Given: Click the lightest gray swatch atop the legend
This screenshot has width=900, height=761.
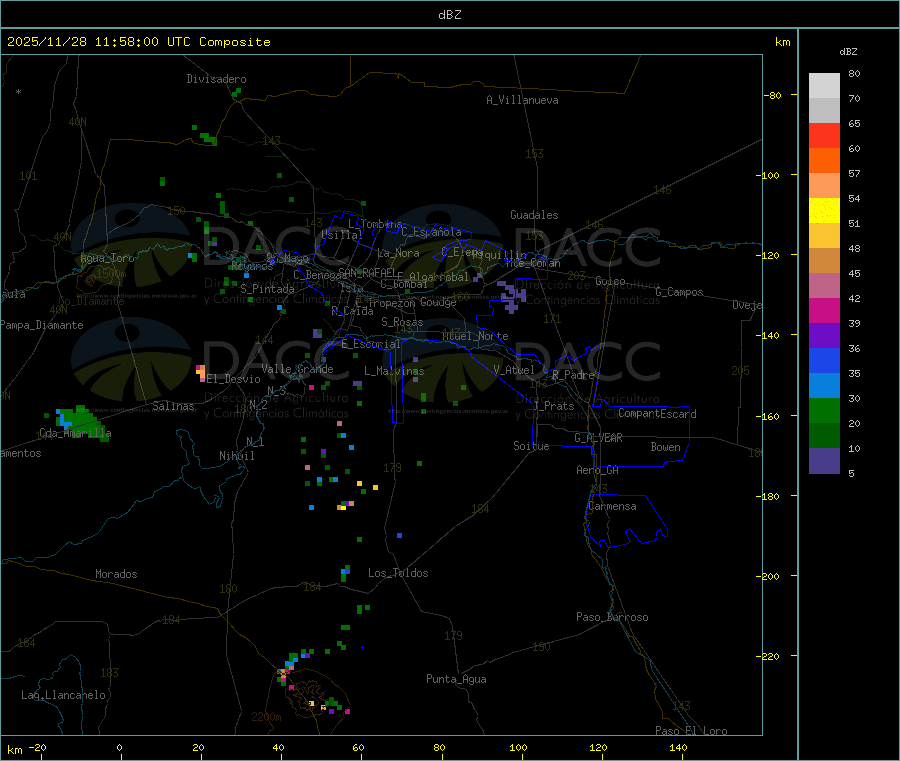Looking at the screenshot, I should 824,85.
